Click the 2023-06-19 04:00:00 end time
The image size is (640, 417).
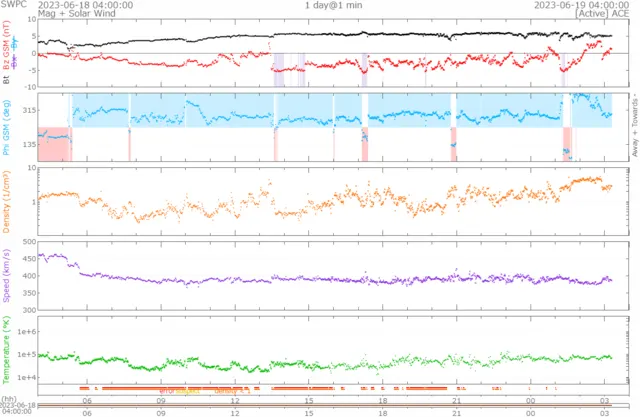(x=582, y=5)
